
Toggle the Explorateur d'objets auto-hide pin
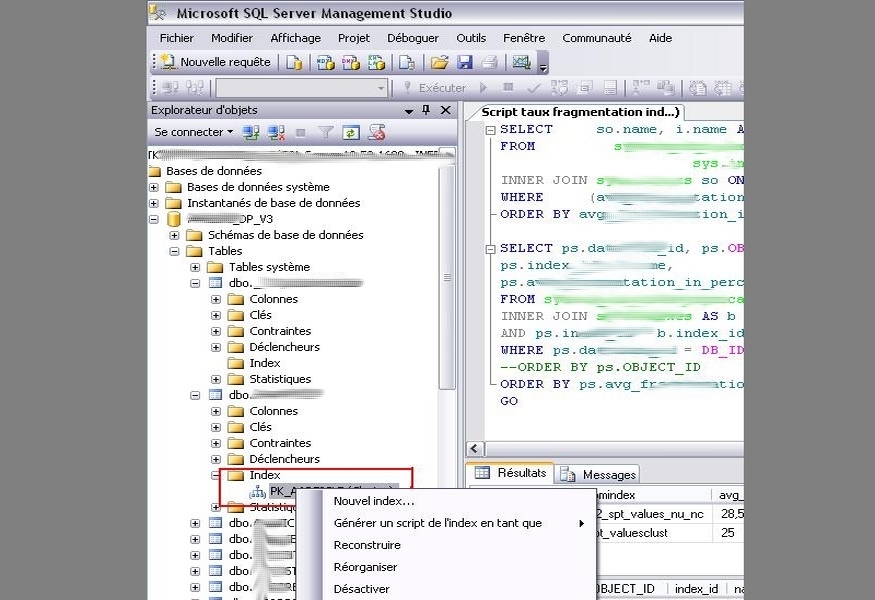(426, 110)
